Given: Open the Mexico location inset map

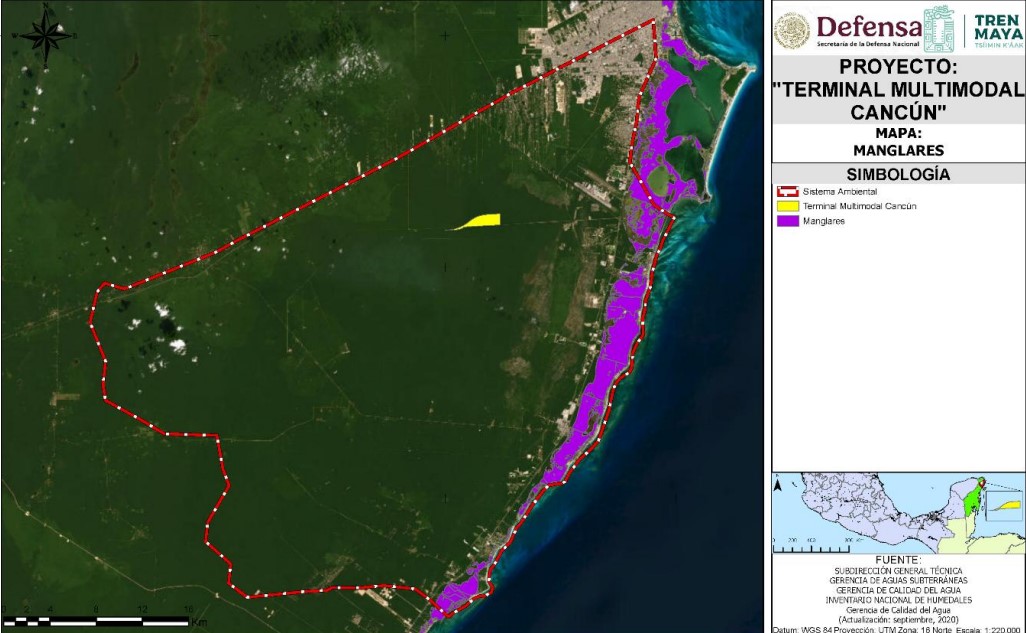Looking at the screenshot, I should [897, 513].
